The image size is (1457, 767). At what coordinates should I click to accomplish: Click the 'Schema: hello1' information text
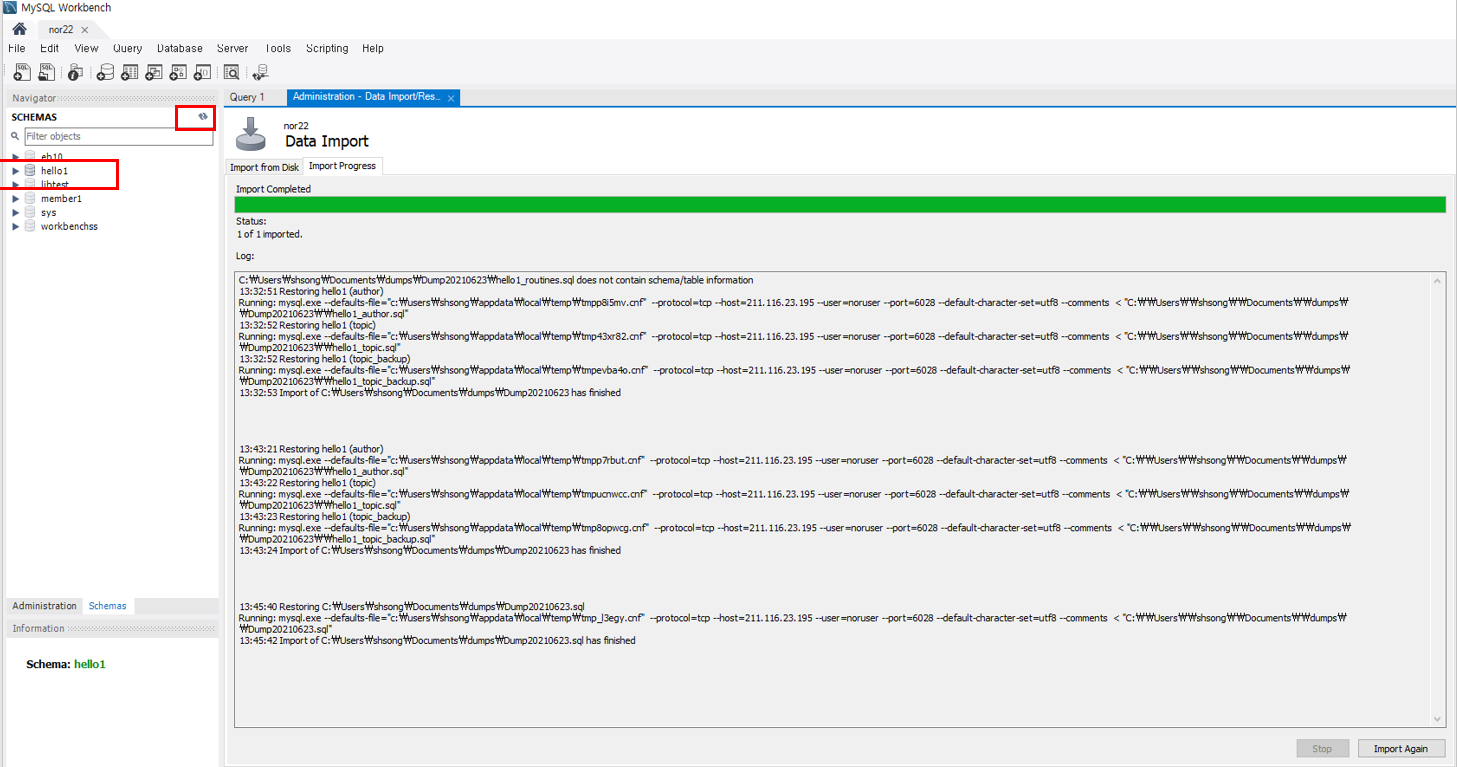(x=66, y=664)
